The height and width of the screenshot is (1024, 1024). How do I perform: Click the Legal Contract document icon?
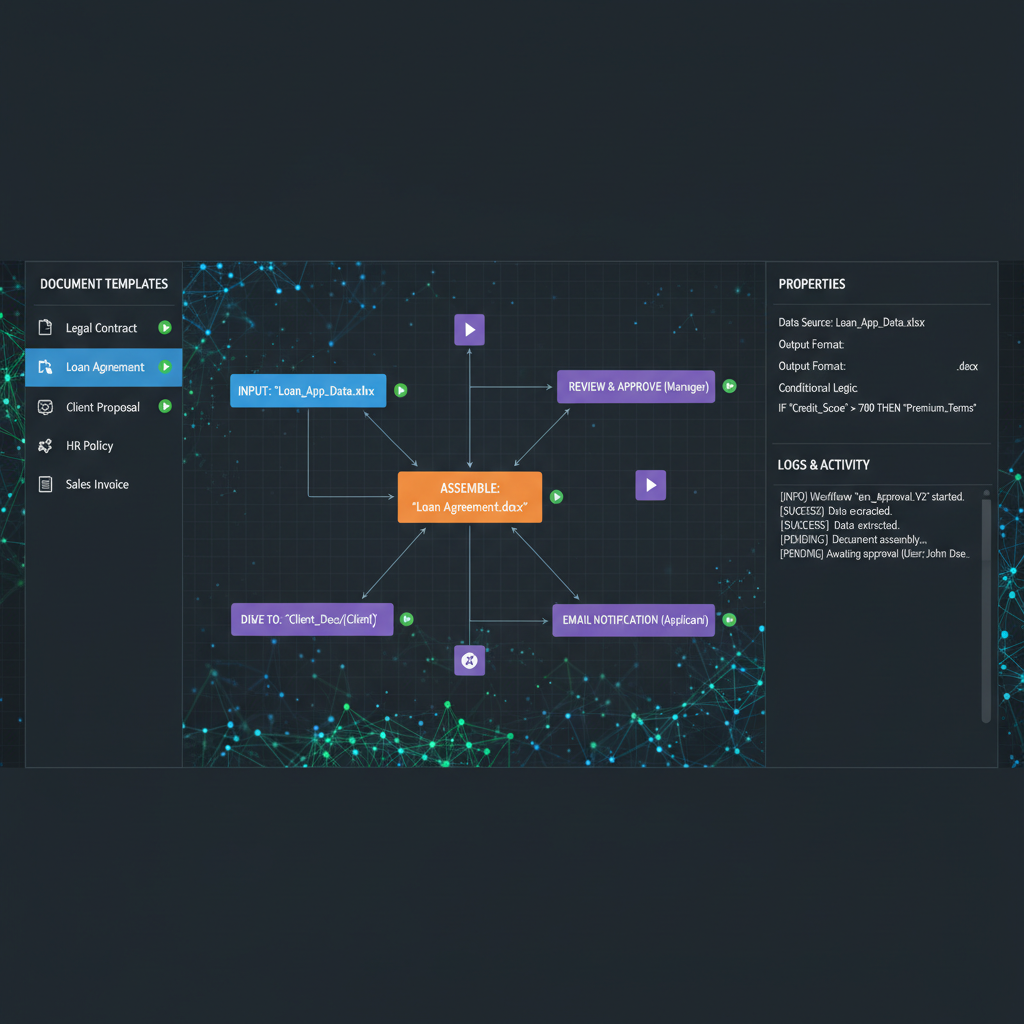(x=44, y=328)
